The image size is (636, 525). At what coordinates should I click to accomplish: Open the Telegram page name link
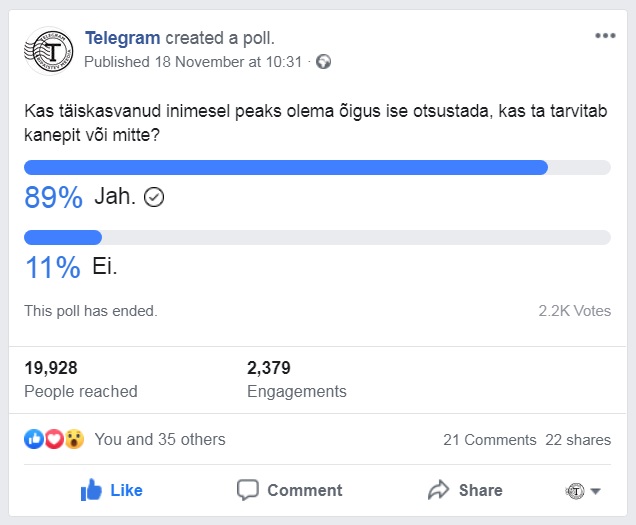click(122, 38)
